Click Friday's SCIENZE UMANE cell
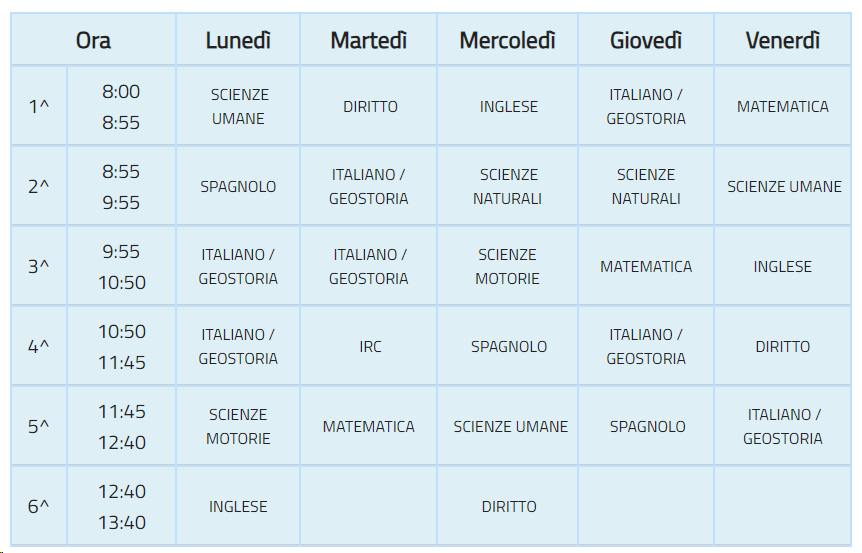Image resolution: width=862 pixels, height=553 pixels. pos(782,186)
